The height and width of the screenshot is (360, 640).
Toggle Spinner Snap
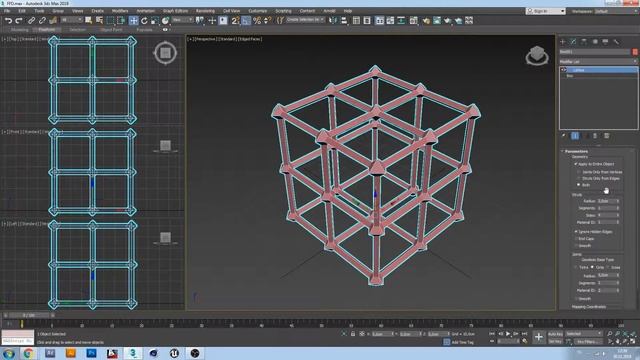(x=267, y=20)
